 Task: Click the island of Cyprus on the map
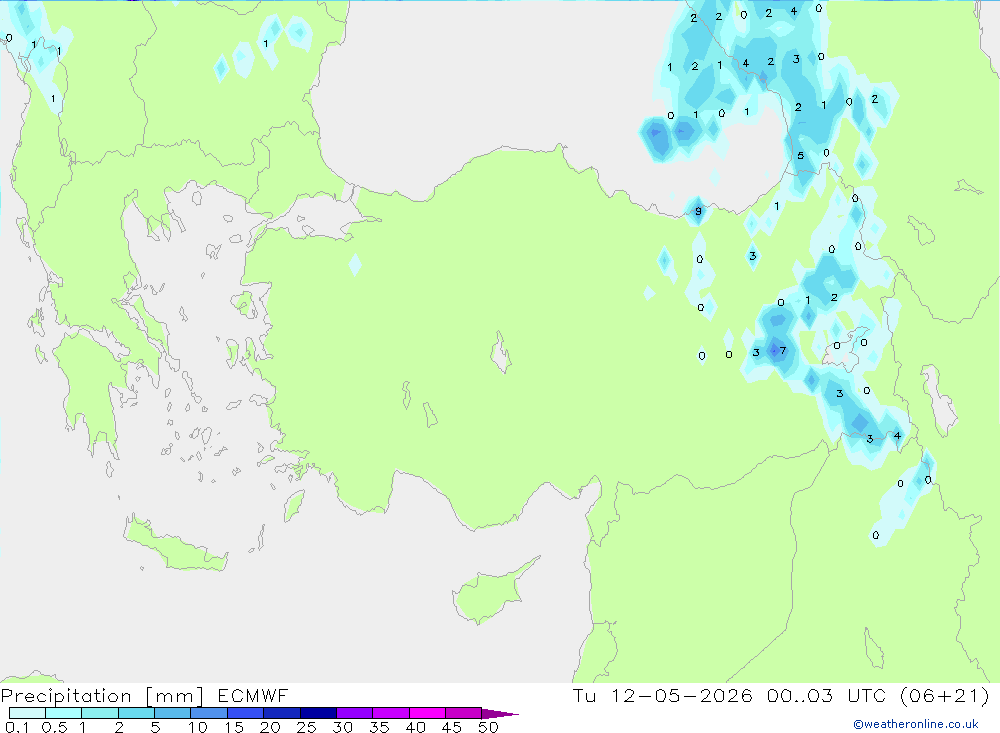click(x=494, y=592)
